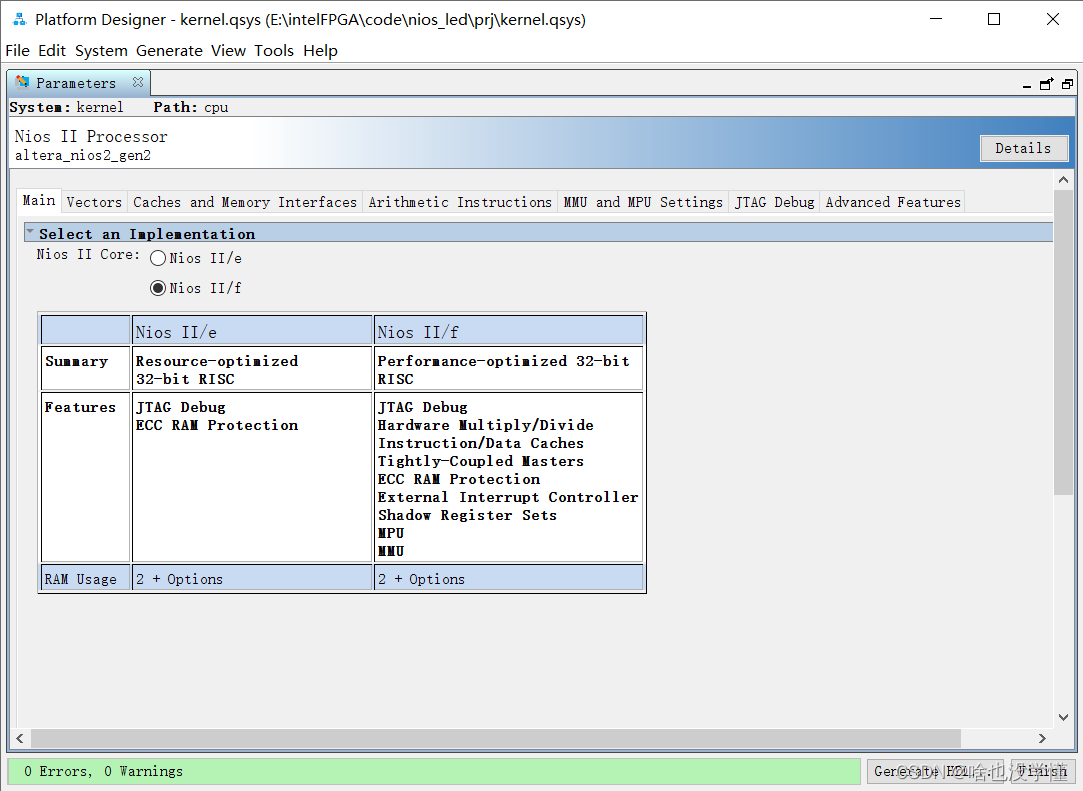Click the 'System: kernel' label

pyautogui.click(x=66, y=107)
